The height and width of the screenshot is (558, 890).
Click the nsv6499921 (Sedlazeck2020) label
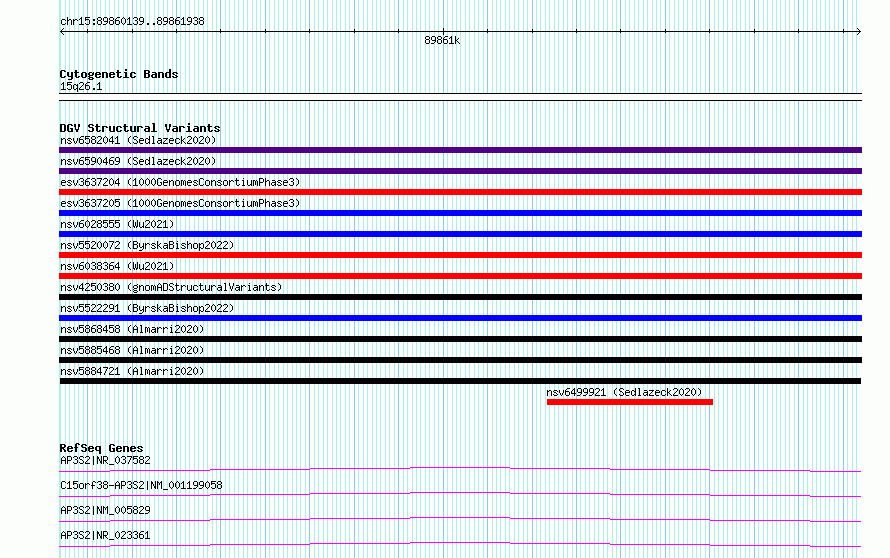coord(624,392)
